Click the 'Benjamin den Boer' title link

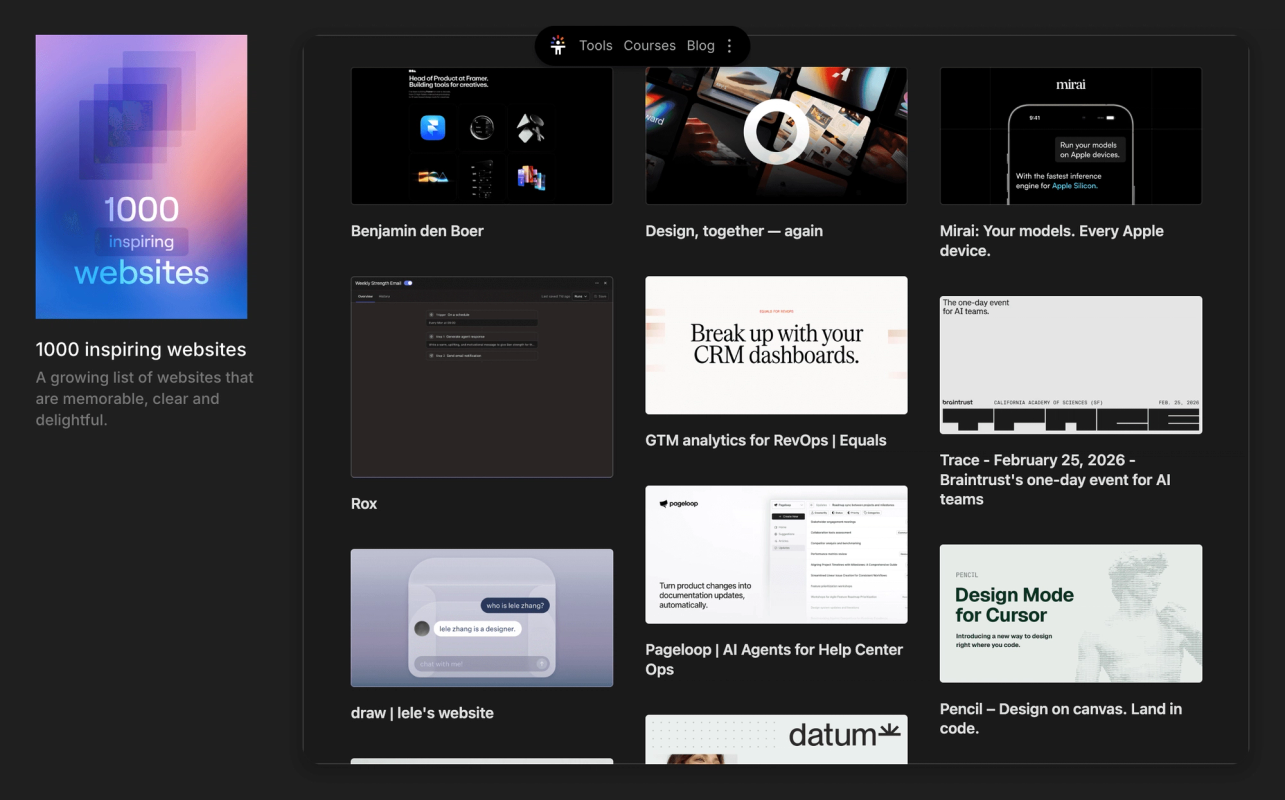click(x=417, y=231)
